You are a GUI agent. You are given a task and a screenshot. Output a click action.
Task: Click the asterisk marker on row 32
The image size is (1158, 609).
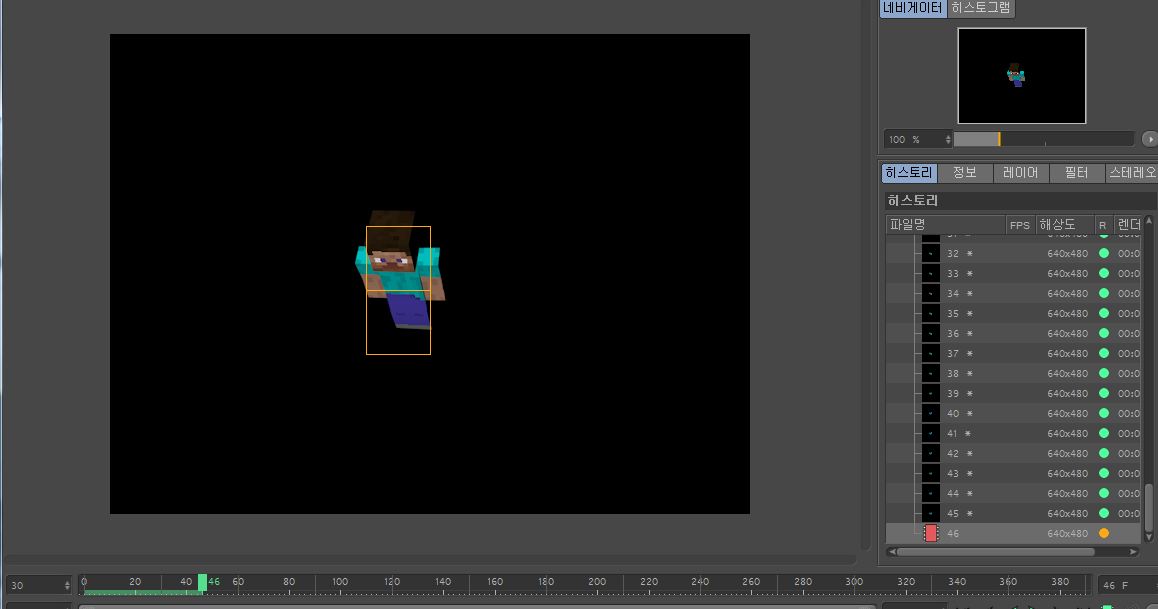click(970, 253)
